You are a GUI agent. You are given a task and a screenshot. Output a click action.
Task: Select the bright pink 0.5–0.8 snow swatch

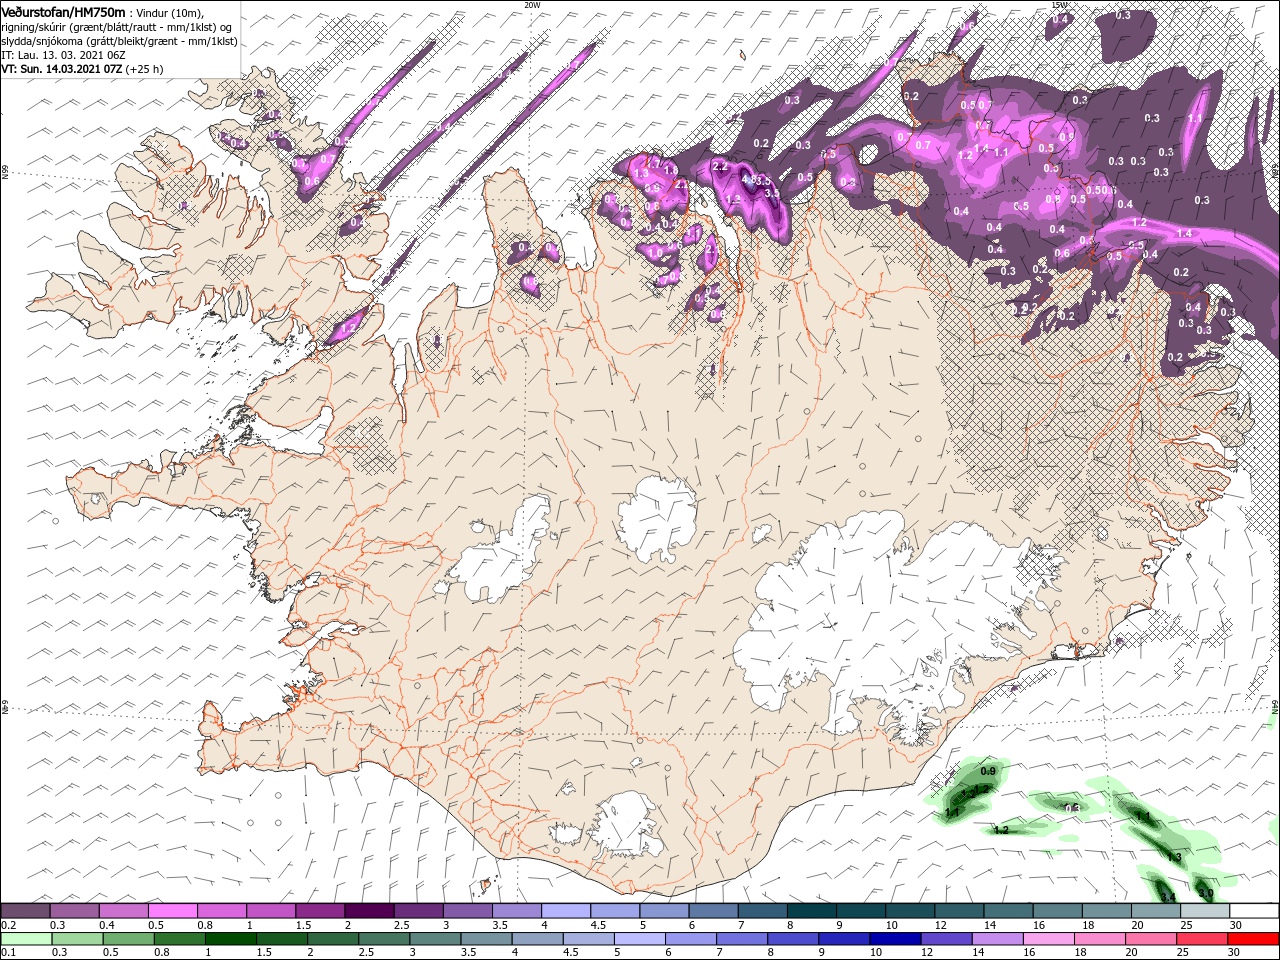click(172, 910)
